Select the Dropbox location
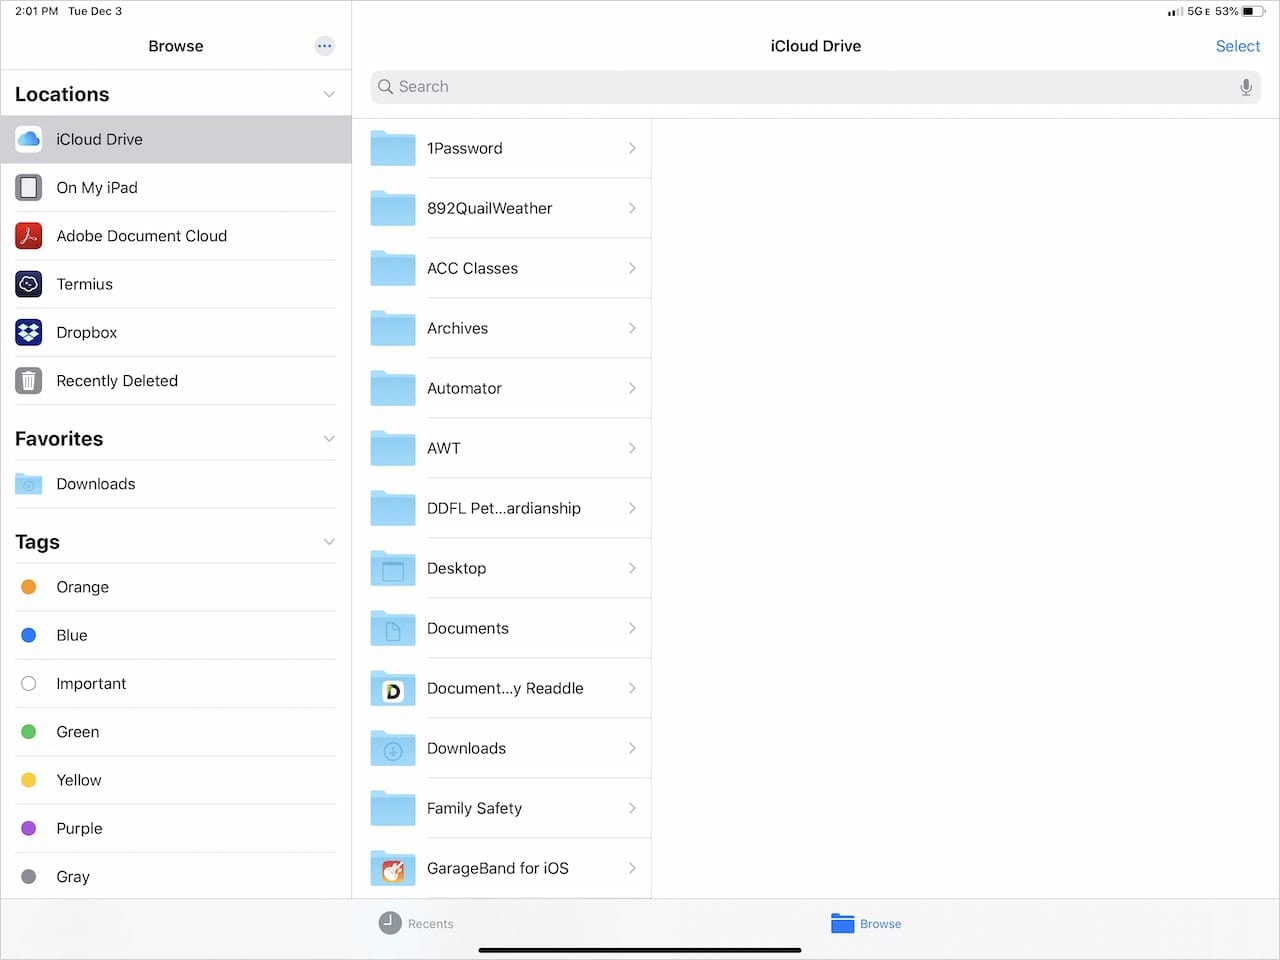Screen dimensions: 1280x960 point(87,333)
